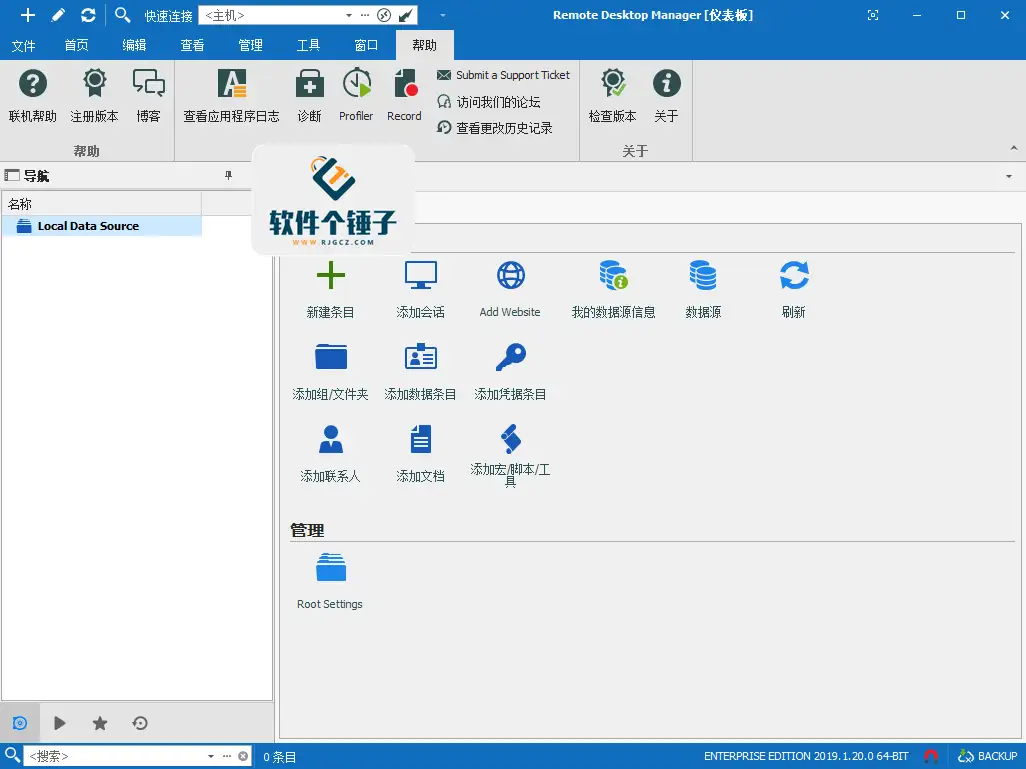Viewport: 1026px width, 769px height.
Task: Click the search magnifier in status bar
Action: pyautogui.click(x=12, y=755)
